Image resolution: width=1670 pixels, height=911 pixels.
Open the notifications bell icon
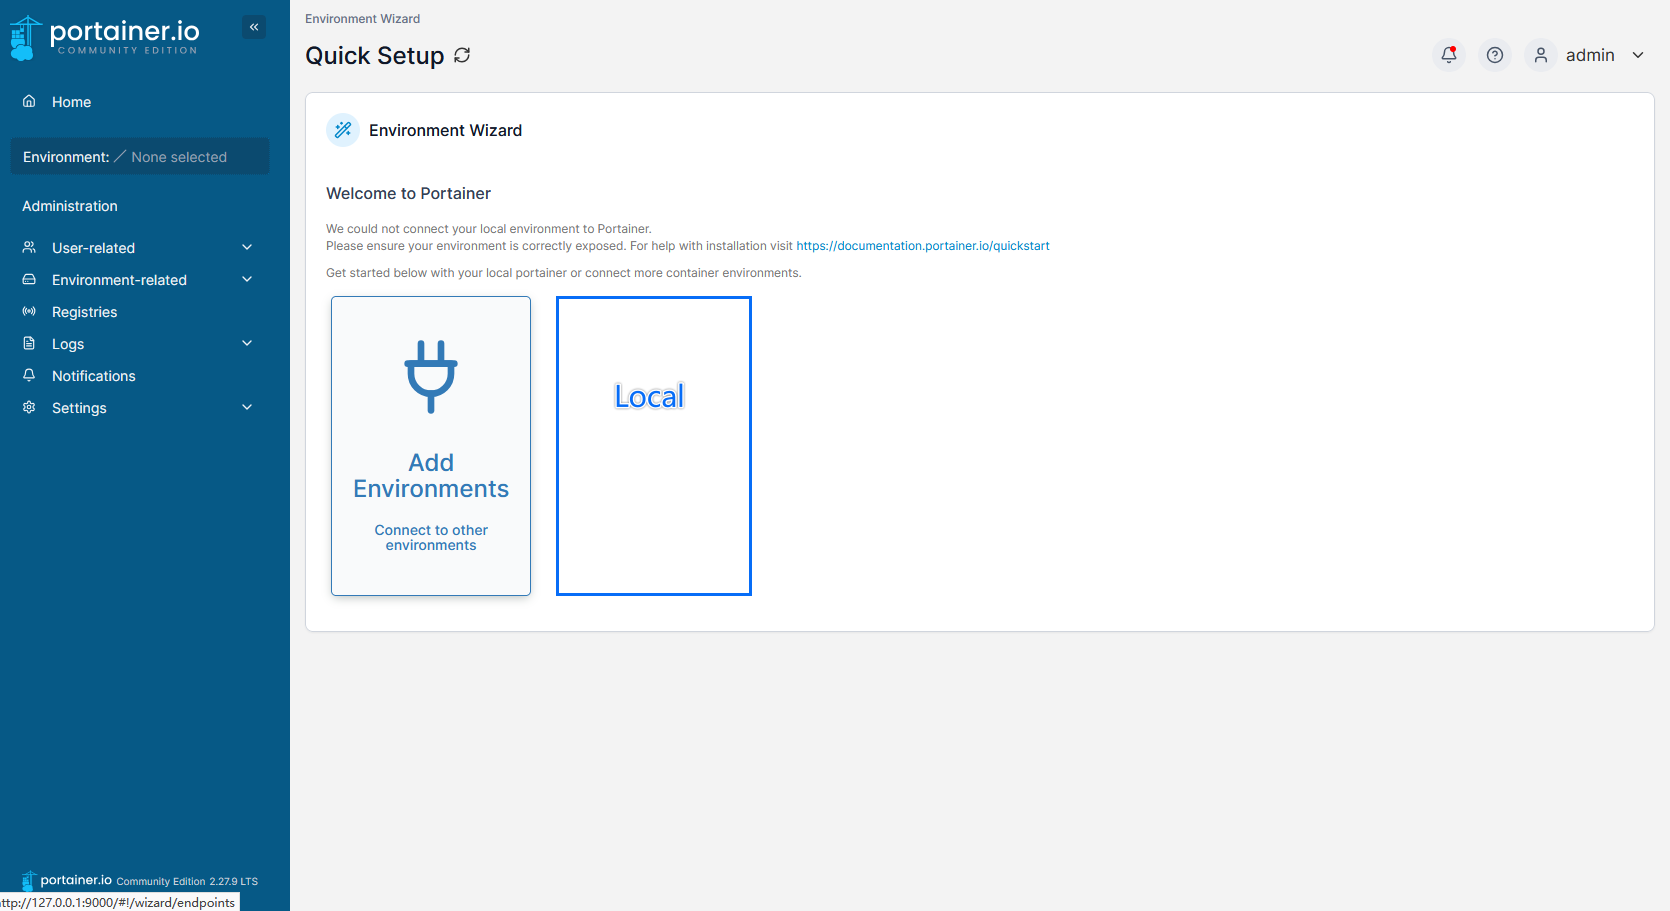pyautogui.click(x=1448, y=55)
